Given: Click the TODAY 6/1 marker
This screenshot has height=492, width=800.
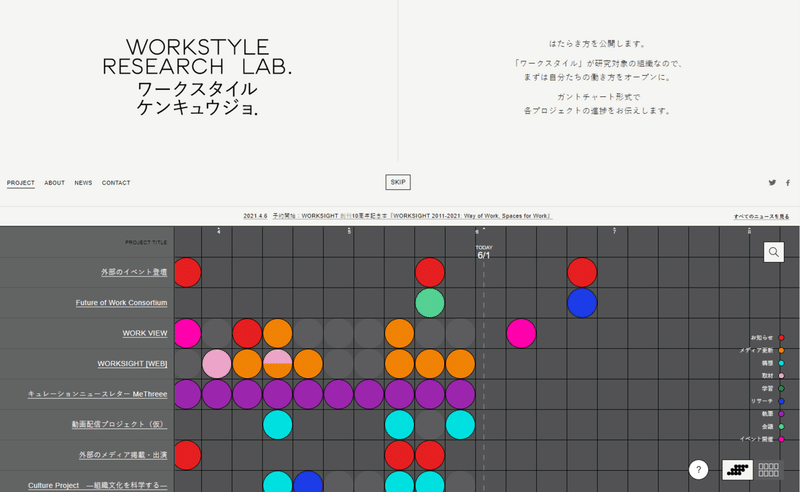Looking at the screenshot, I should pos(484,252).
